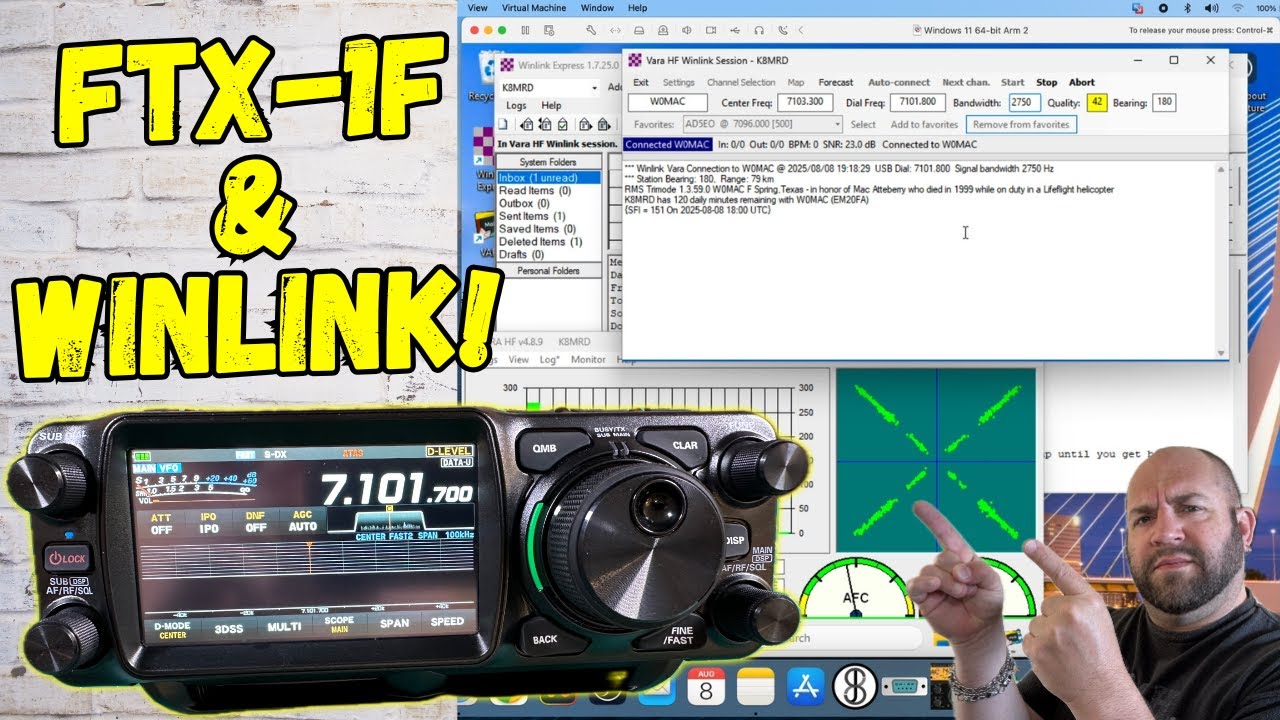Click the new message icon in Winlink Express
The width and height of the screenshot is (1280, 720).
(x=503, y=124)
